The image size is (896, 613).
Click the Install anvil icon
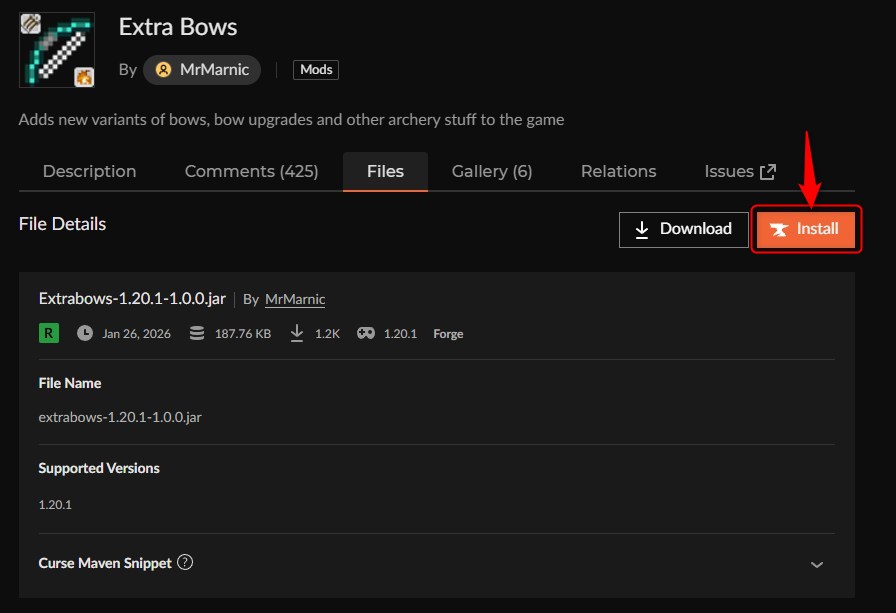(779, 229)
